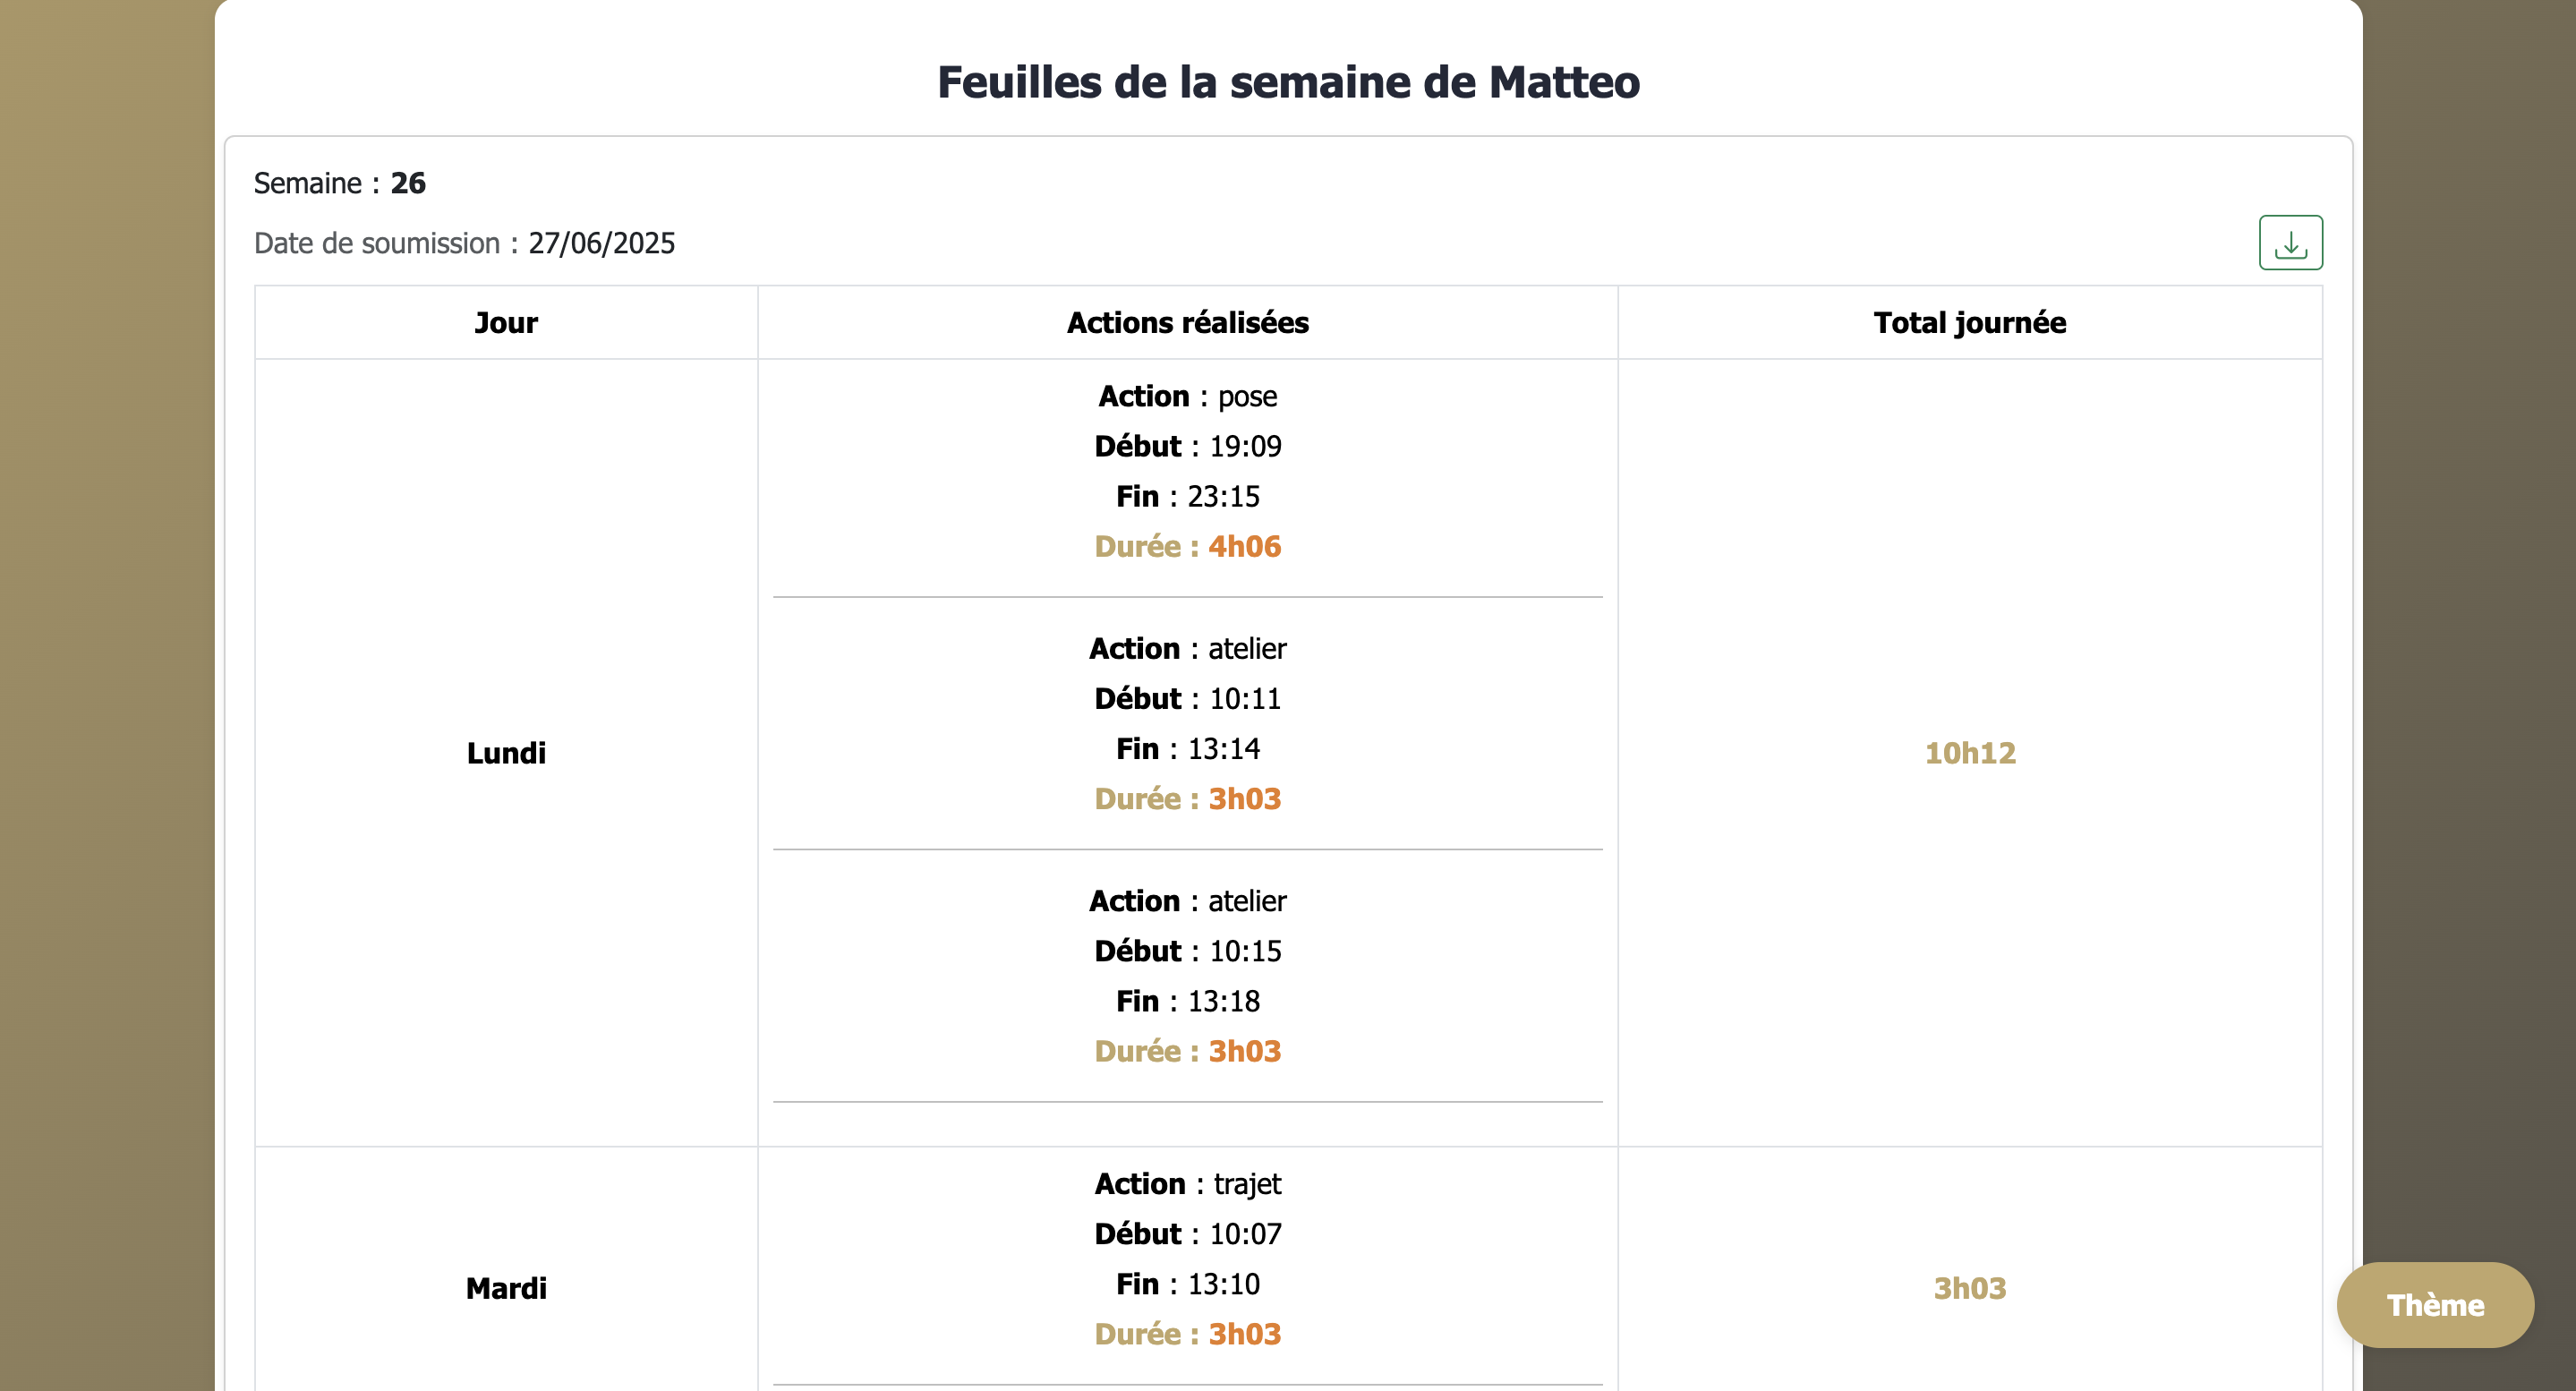Click the end time 23:15
Image resolution: width=2576 pixels, height=1391 pixels.
click(1223, 496)
